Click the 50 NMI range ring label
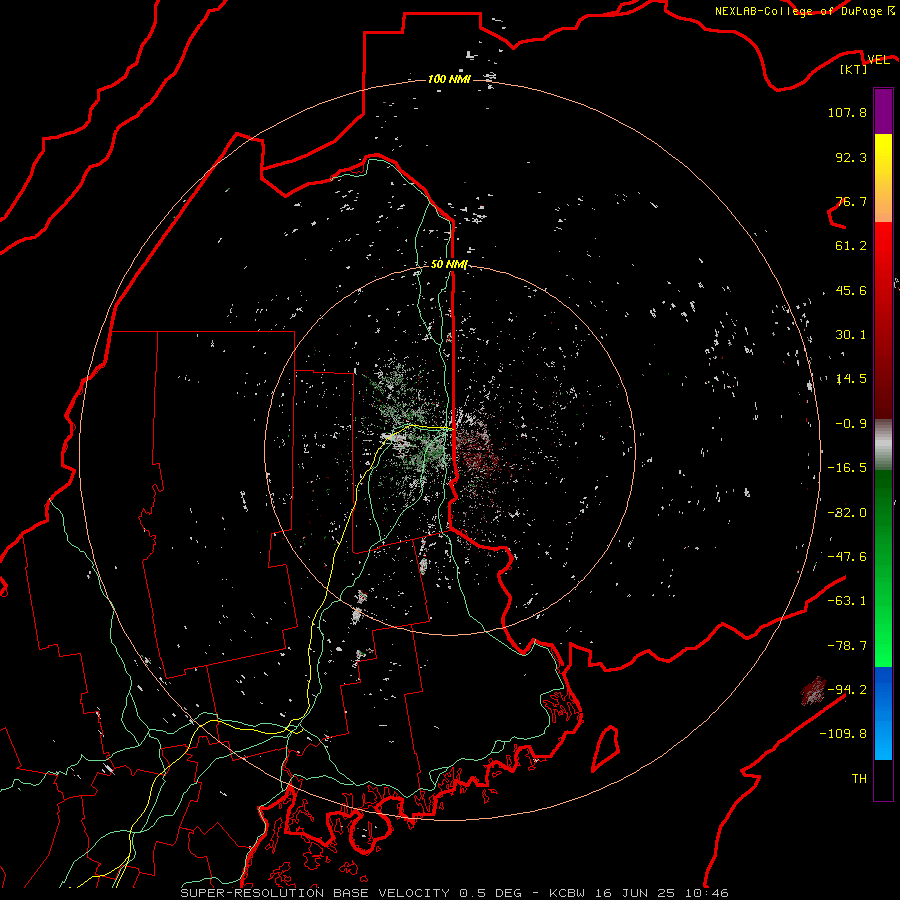The width and height of the screenshot is (900, 900). (x=449, y=265)
